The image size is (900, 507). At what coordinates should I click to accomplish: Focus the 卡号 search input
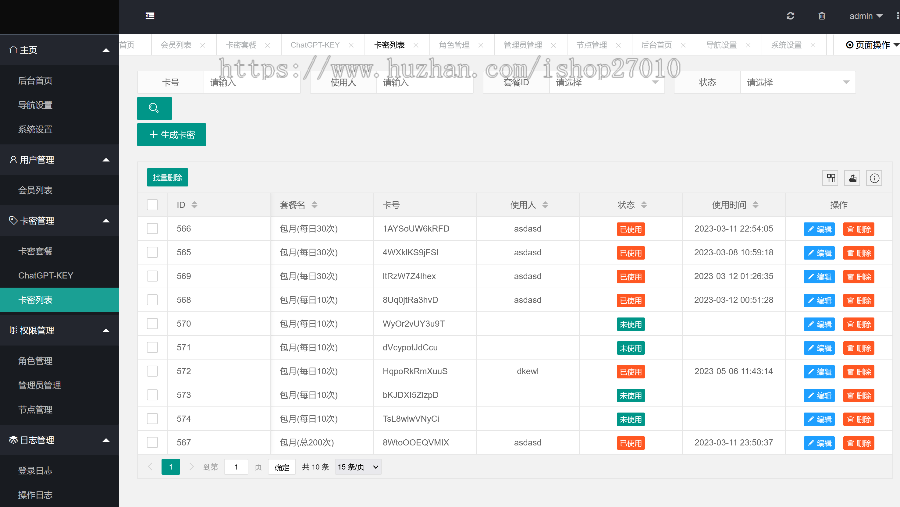tap(251, 82)
